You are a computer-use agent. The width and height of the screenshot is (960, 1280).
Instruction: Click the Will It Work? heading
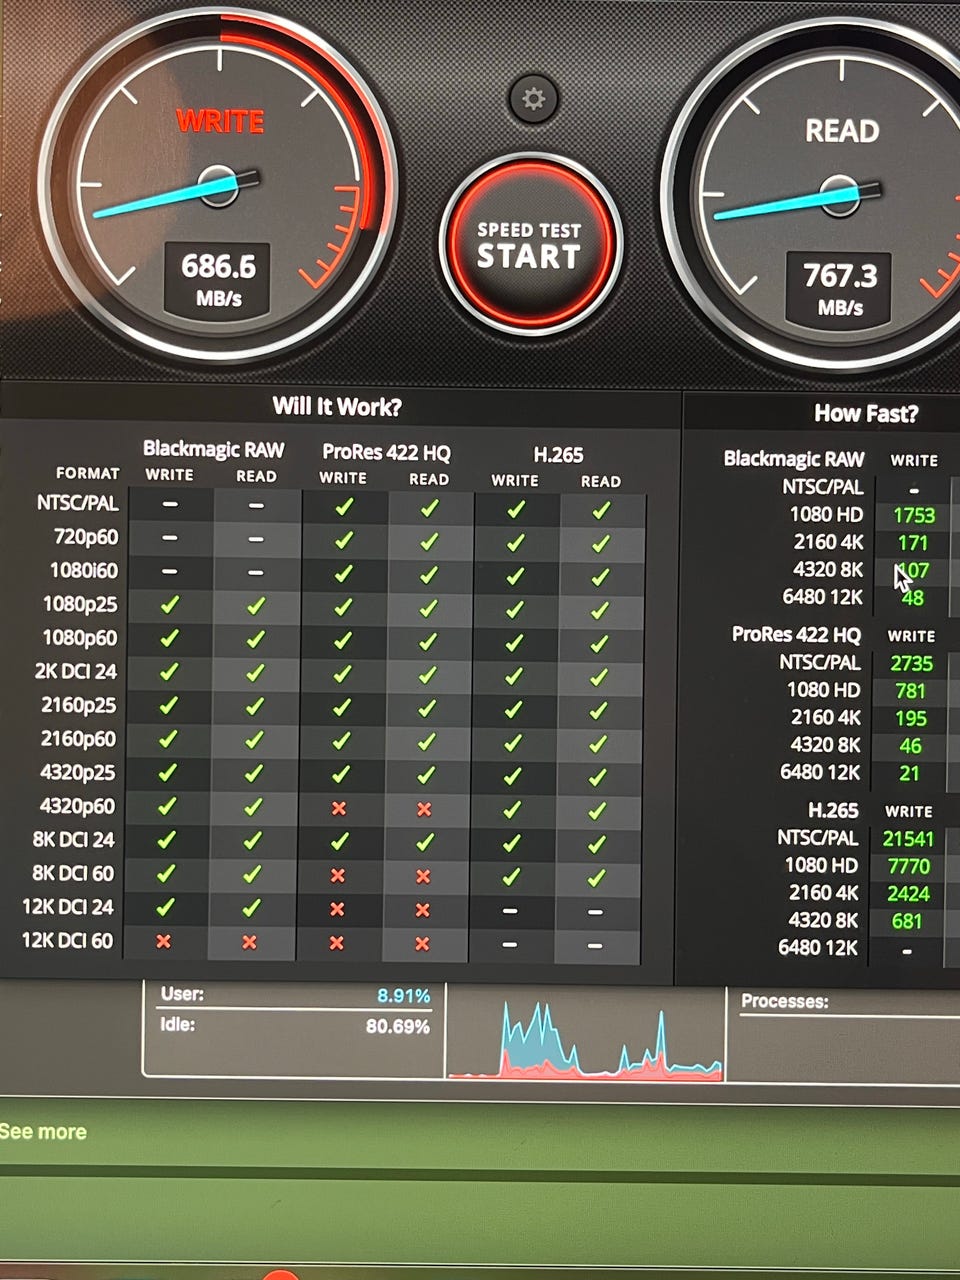click(337, 407)
